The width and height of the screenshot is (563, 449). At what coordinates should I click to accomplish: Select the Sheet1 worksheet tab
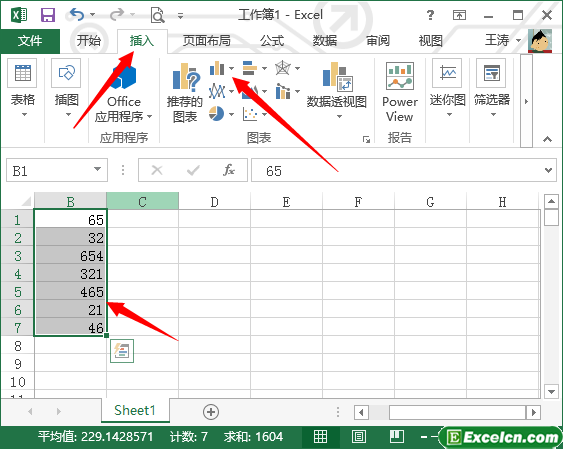(x=135, y=410)
